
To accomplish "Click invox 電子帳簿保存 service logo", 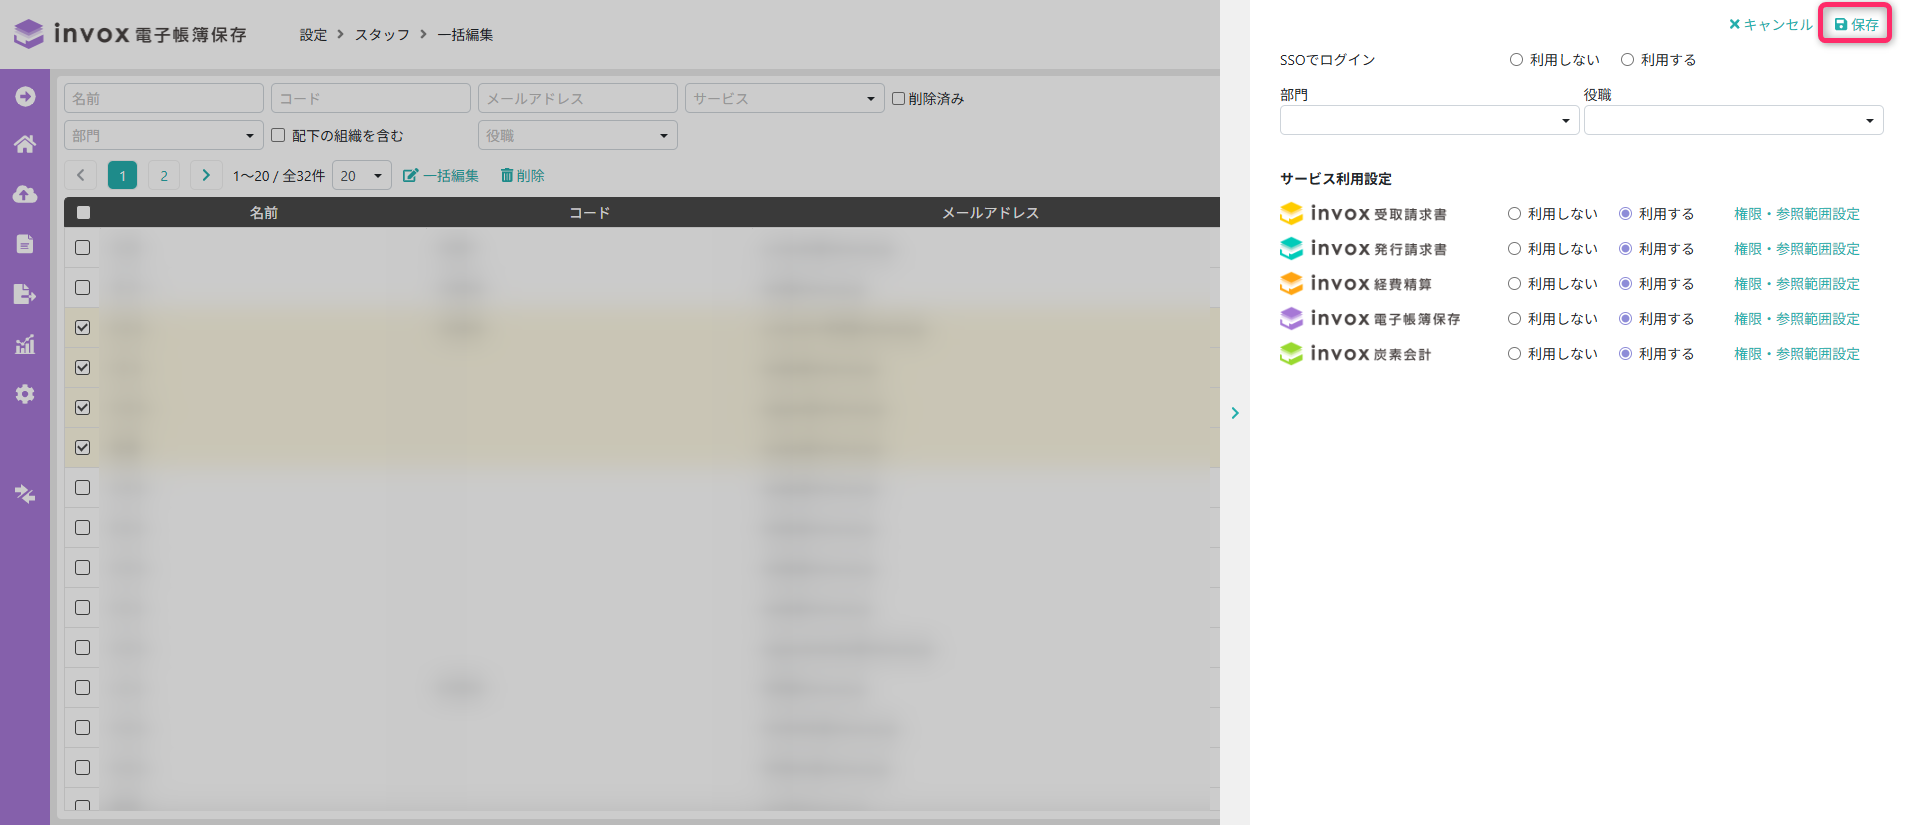I will [1370, 319].
